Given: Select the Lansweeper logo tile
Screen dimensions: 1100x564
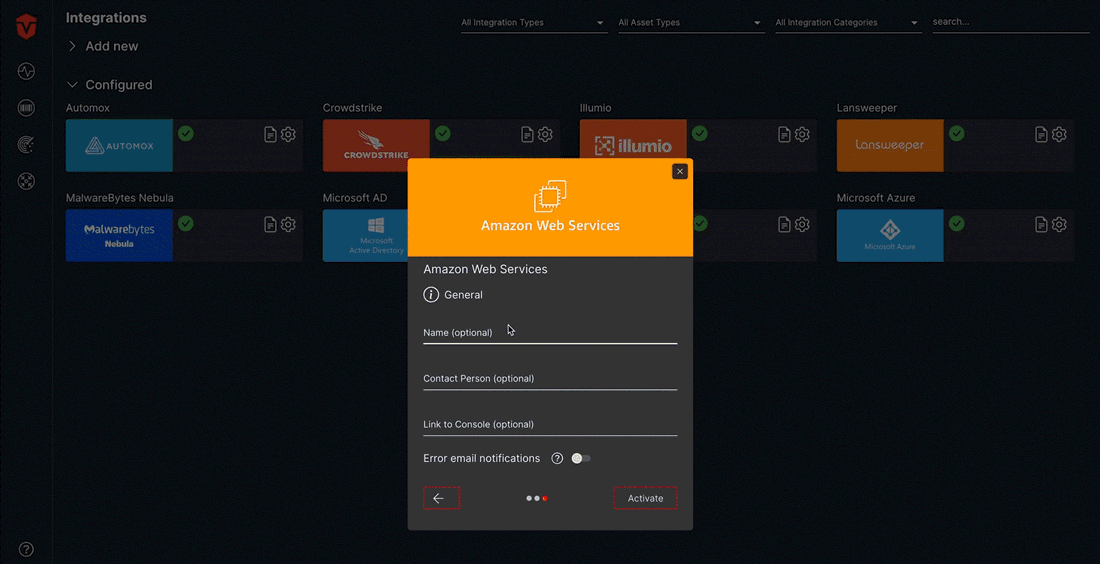Looking at the screenshot, I should tap(890, 145).
